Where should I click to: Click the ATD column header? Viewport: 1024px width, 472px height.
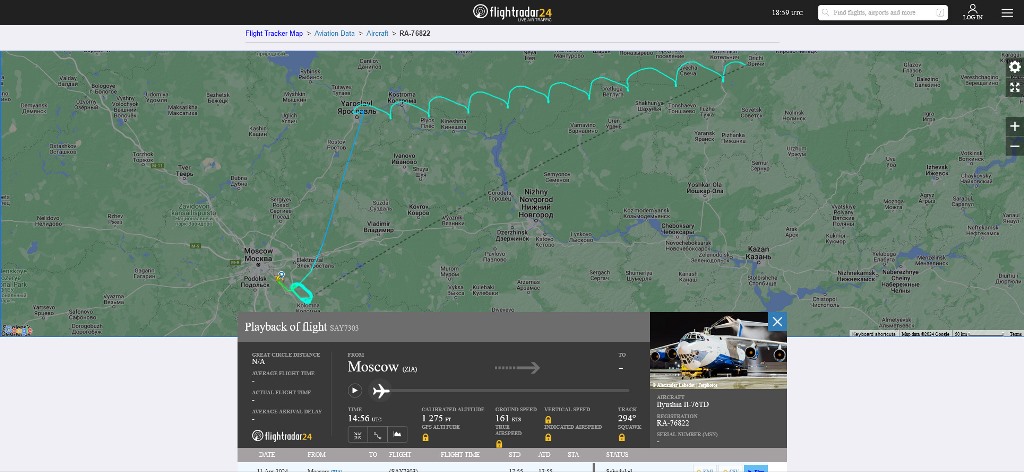click(543, 454)
